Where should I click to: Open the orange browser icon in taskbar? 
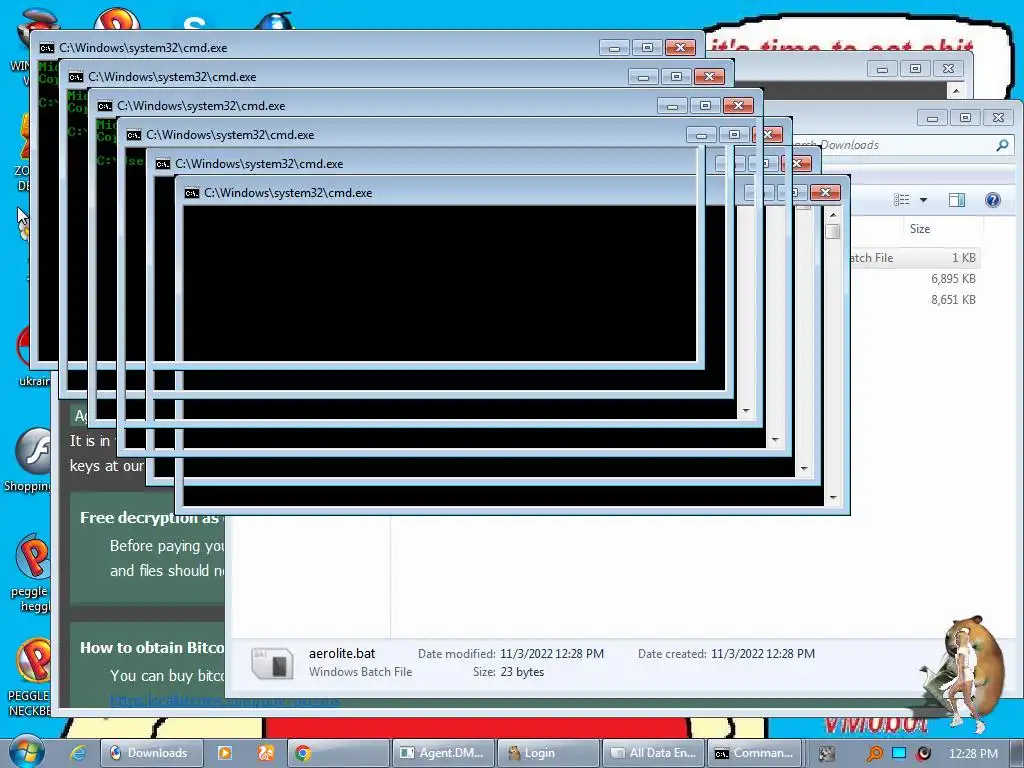click(265, 753)
